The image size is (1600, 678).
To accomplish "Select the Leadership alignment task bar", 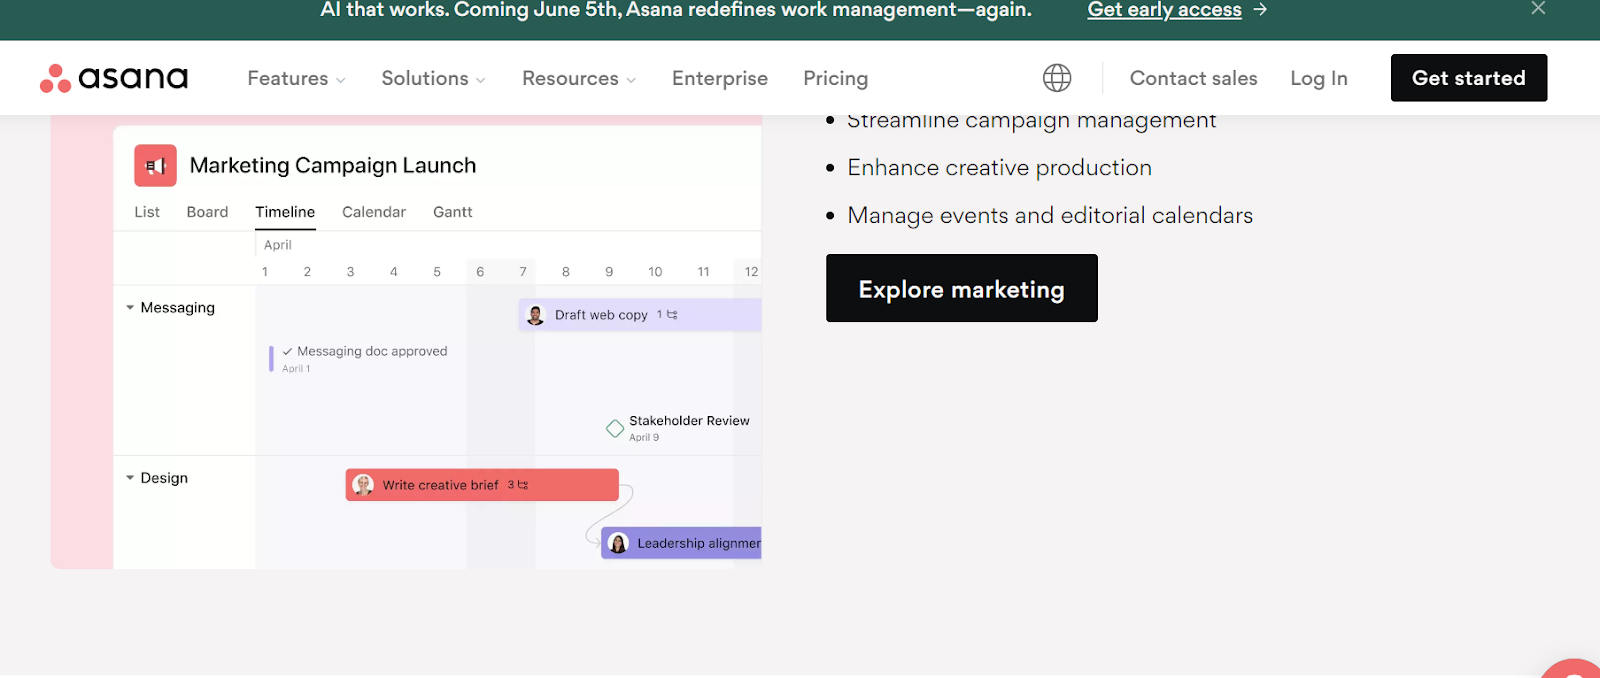I will (x=681, y=543).
